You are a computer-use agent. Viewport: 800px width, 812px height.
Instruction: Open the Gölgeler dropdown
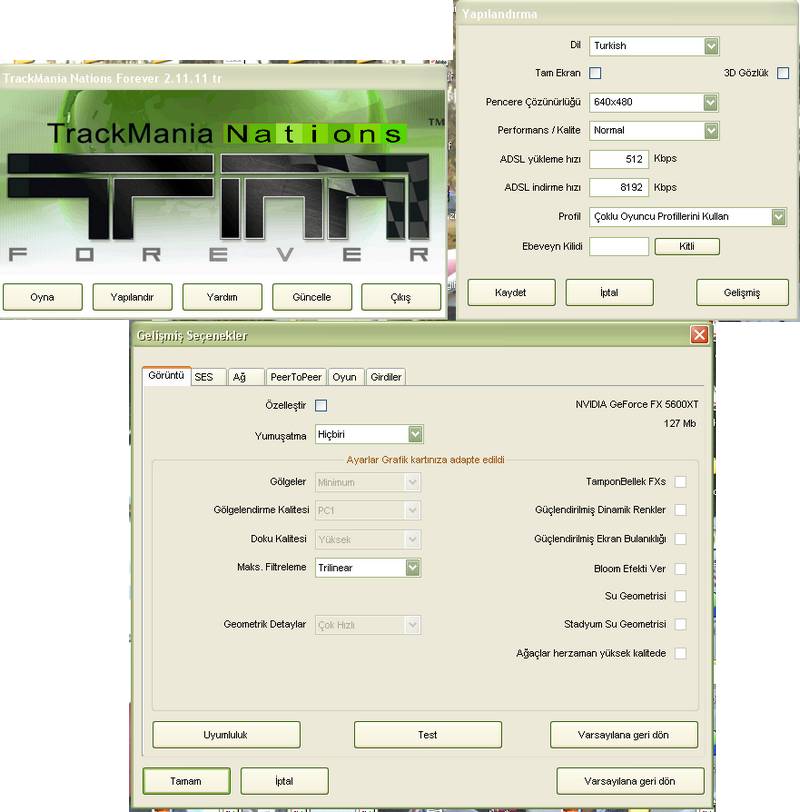[368, 482]
